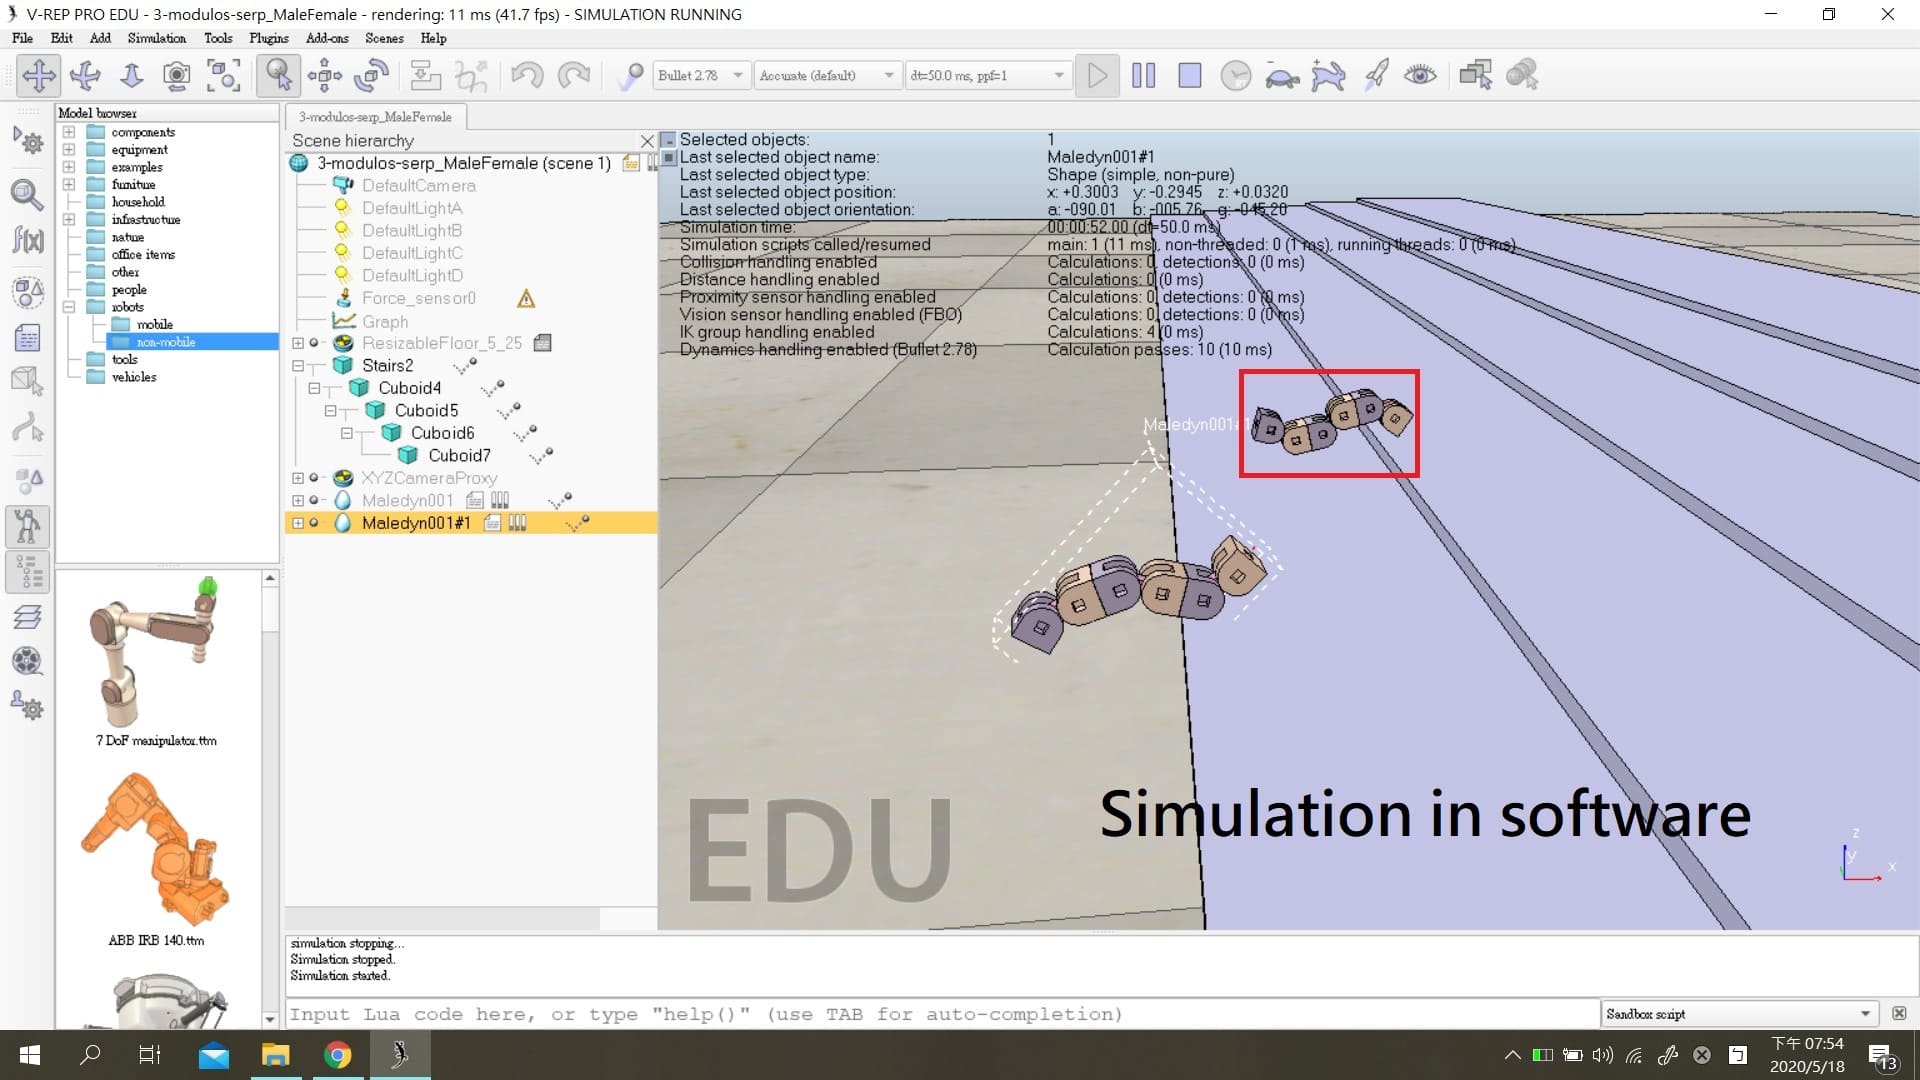The width and height of the screenshot is (1920, 1080).
Task: Open File Explorer from the taskbar
Action: (x=275, y=1055)
